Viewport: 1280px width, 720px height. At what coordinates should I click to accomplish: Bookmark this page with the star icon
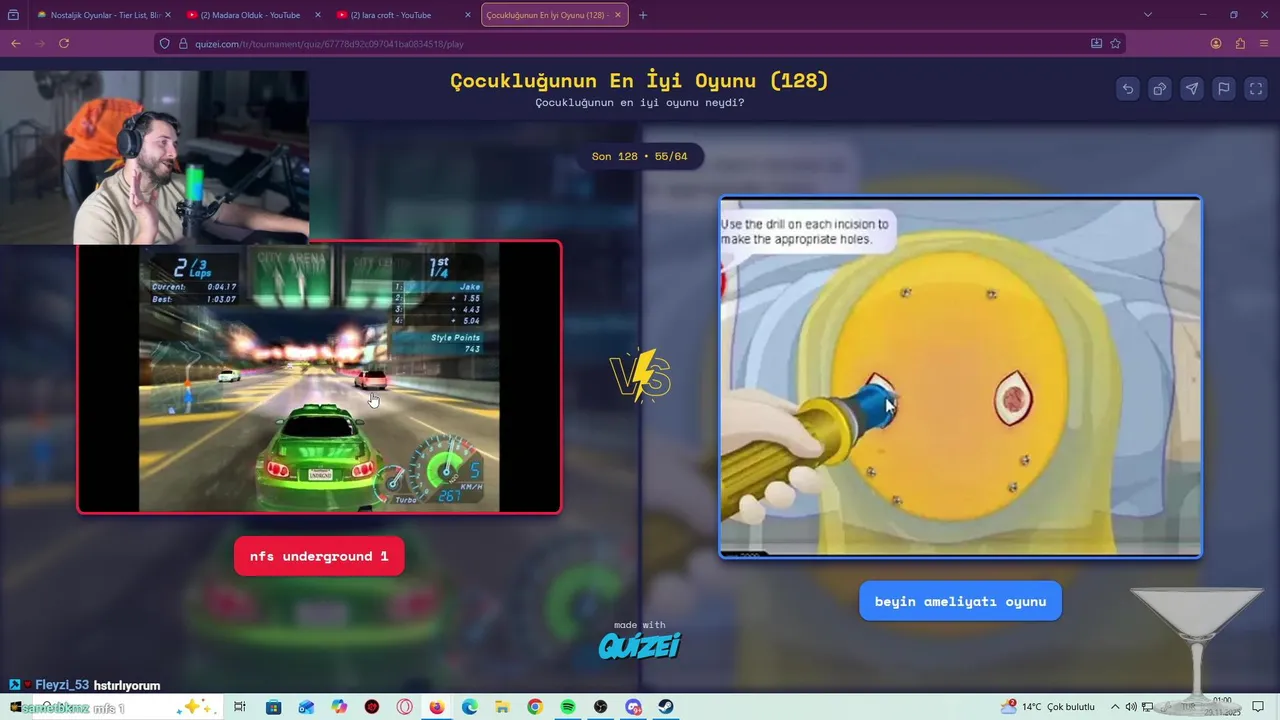pos(1115,43)
